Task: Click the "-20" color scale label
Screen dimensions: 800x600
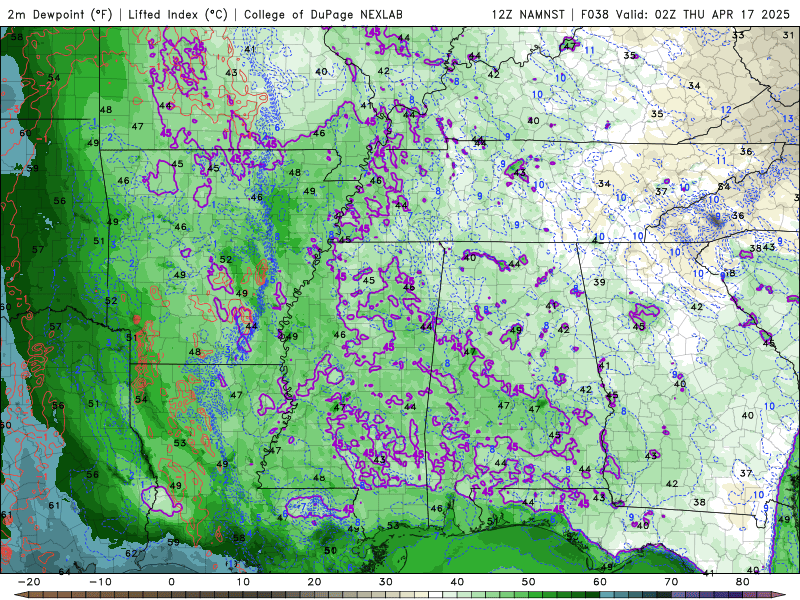Action: [29, 582]
